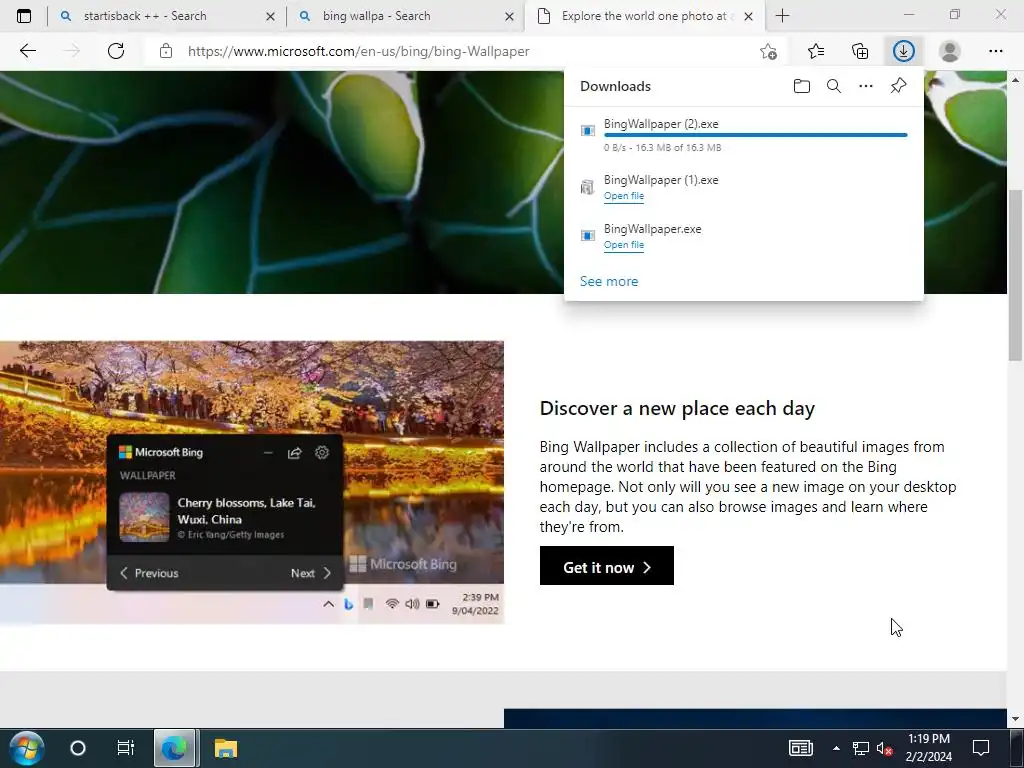Screen dimensions: 1024x768
Task: Close the bing wallpa Search tab
Action: tap(509, 16)
